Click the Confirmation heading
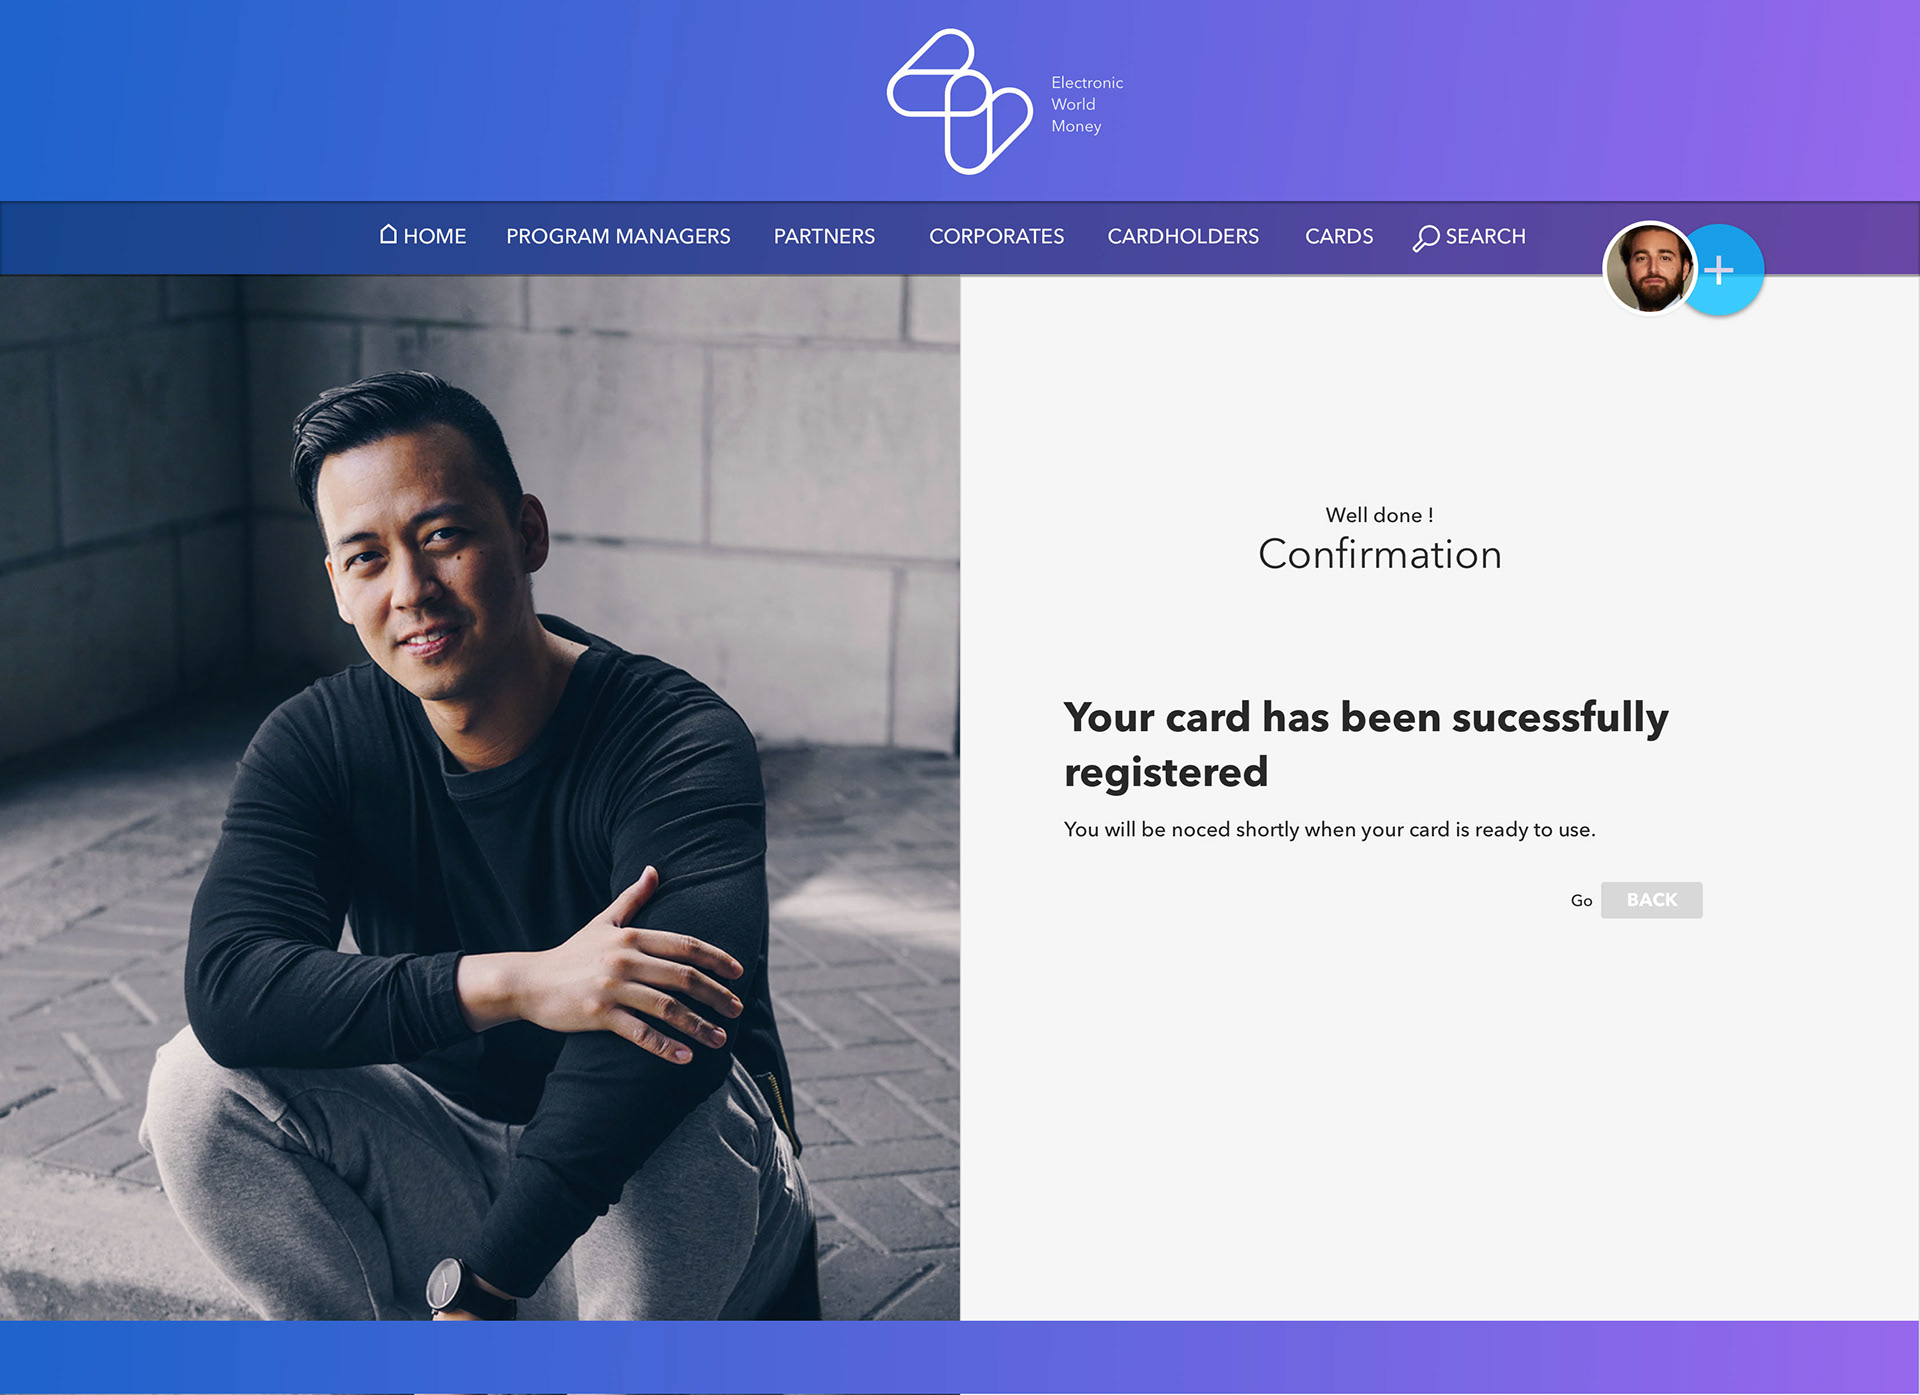This screenshot has height=1395, width=1920. point(1380,554)
